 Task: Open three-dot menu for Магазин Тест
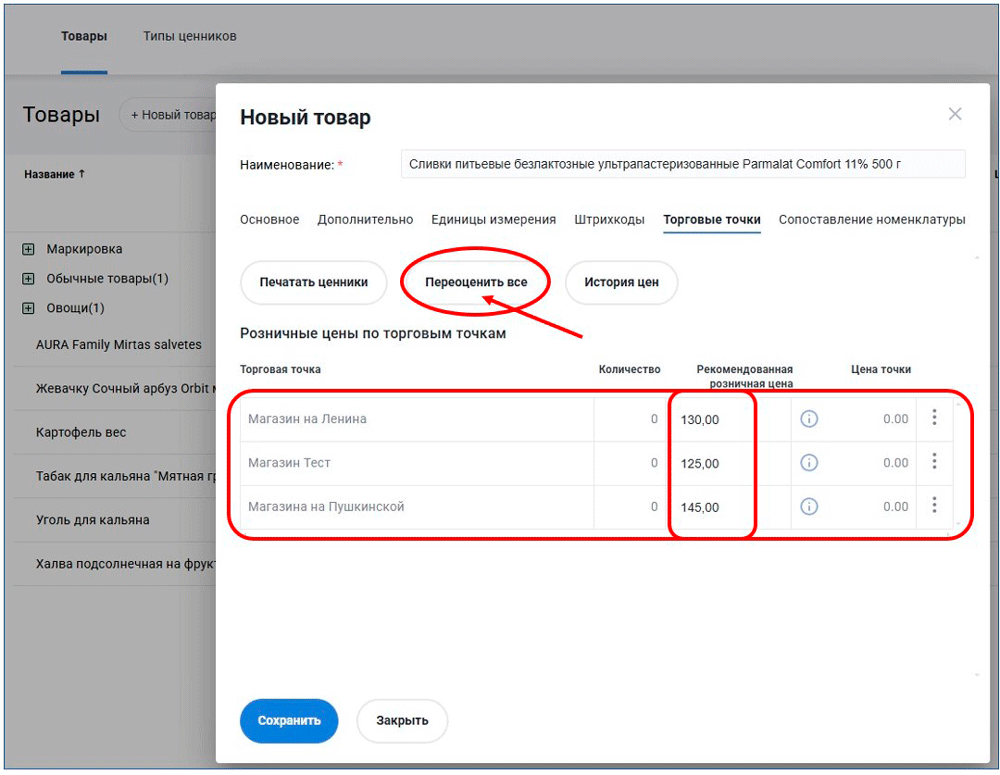click(x=934, y=462)
